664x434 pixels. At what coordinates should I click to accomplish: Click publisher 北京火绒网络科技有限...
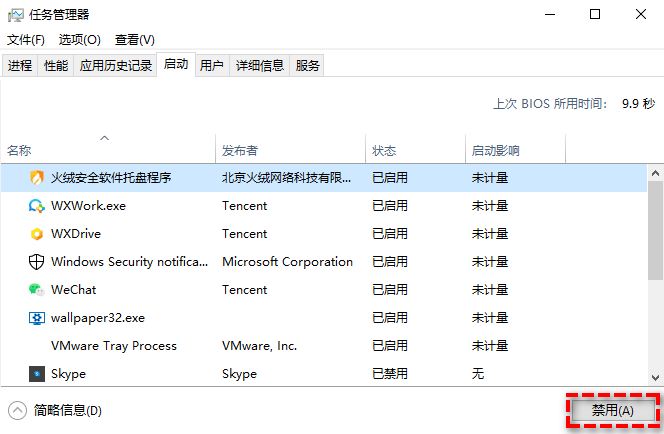pyautogui.click(x=286, y=177)
